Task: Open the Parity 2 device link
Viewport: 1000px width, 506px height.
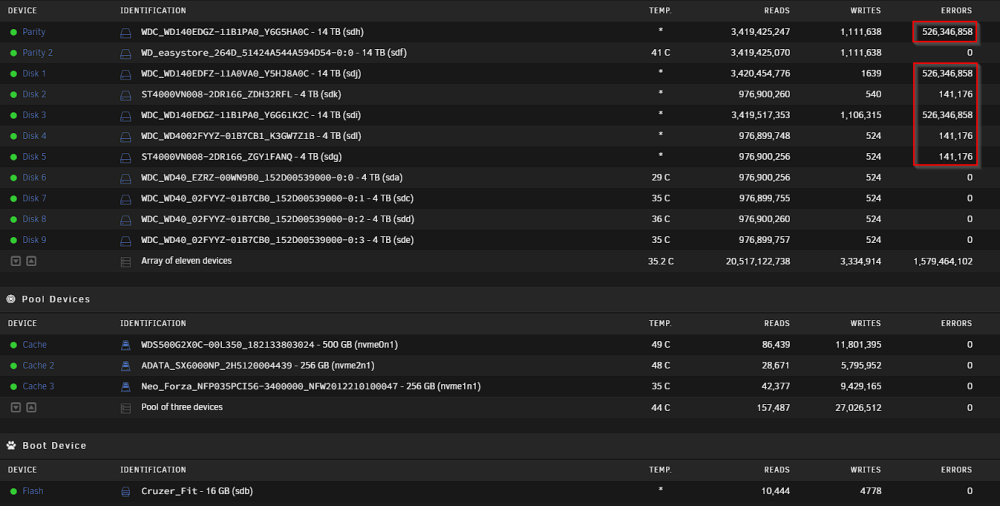Action: 38,52
